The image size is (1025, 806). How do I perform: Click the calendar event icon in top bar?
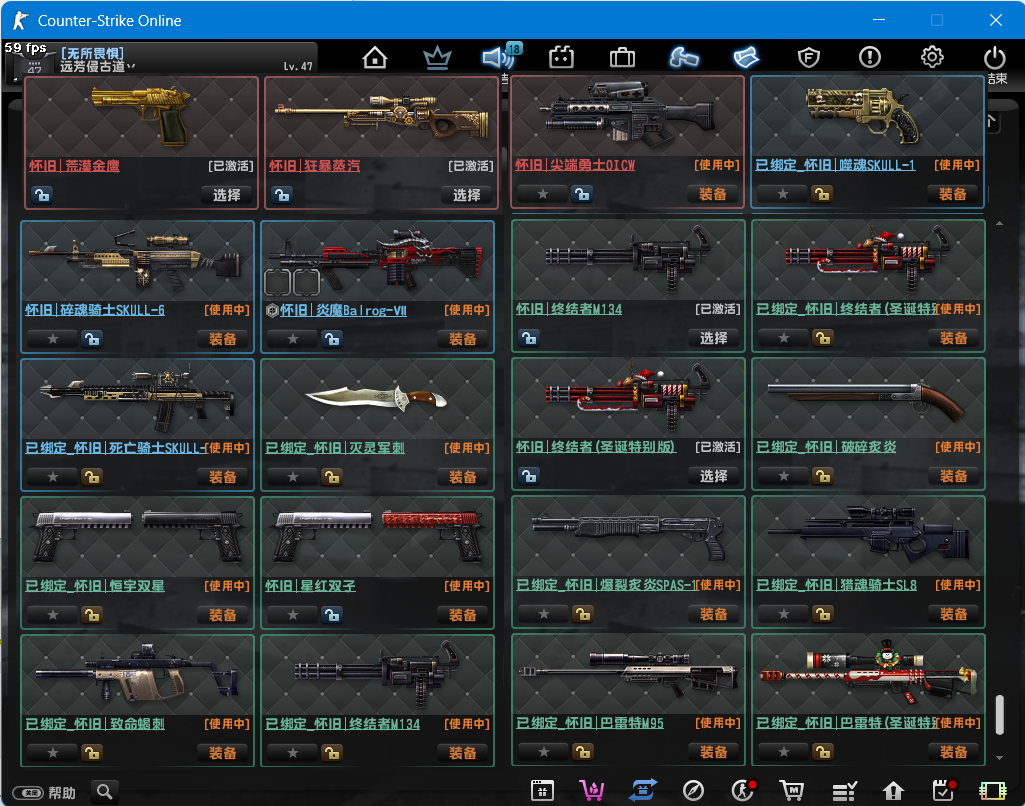(x=561, y=58)
